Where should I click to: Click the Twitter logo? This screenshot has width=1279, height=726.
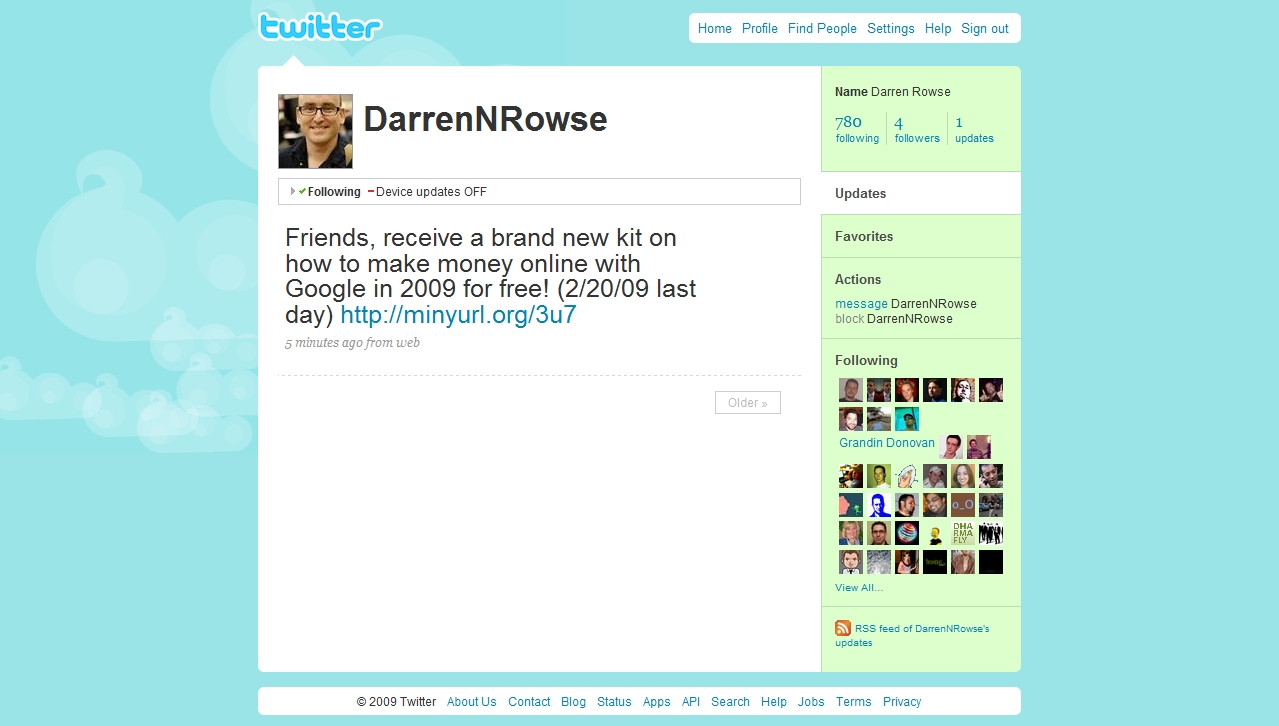click(318, 27)
